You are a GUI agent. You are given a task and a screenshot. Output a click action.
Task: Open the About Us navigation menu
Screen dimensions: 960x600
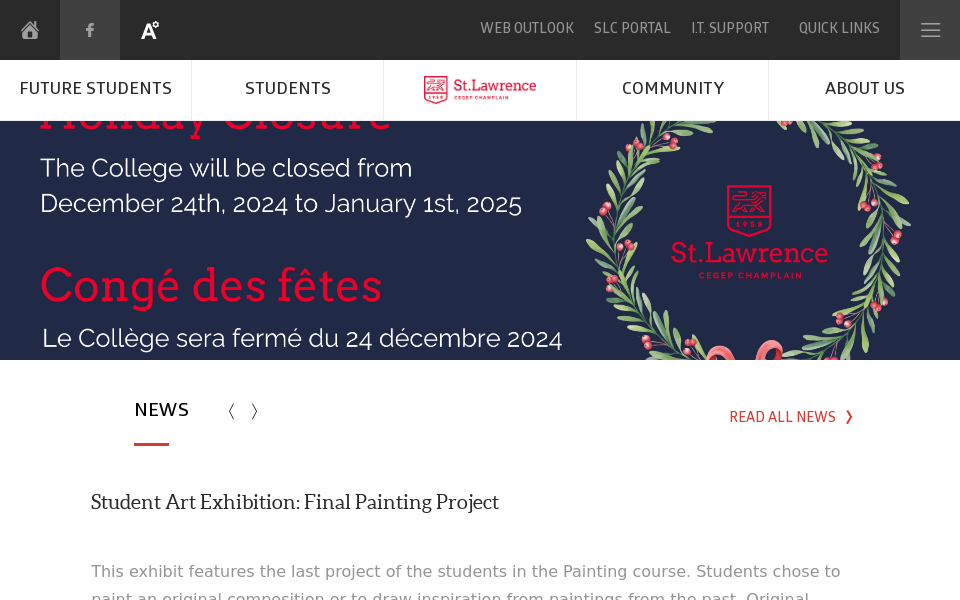(x=864, y=89)
